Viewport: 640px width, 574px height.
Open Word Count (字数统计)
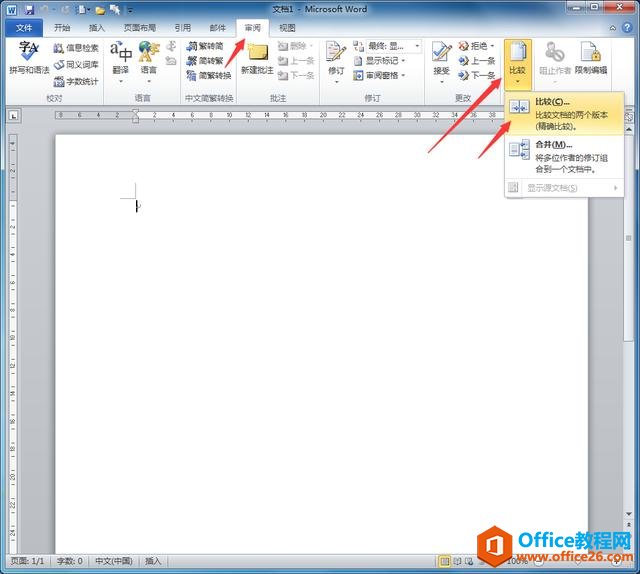pos(76,81)
